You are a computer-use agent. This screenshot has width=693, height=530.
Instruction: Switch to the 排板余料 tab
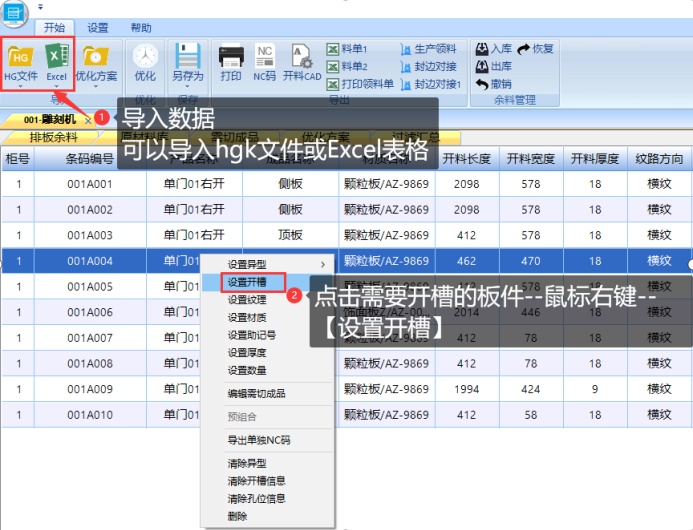coord(53,137)
